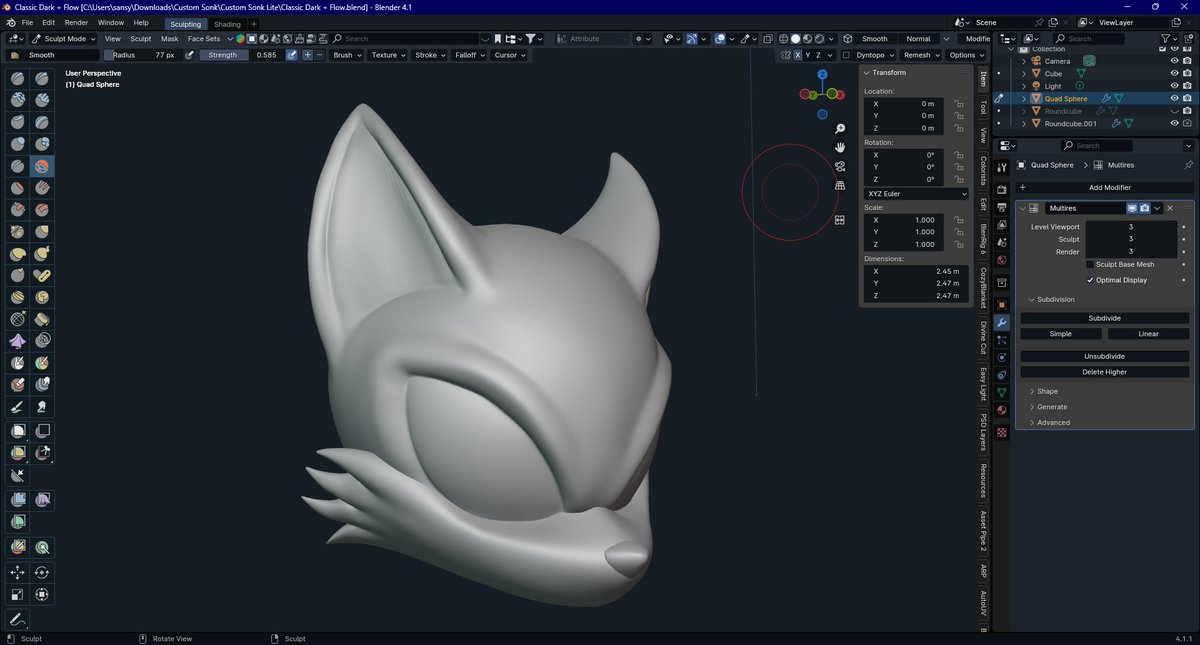The image size is (1200, 645).
Task: Select the Rotate tool in toolbar
Action: pyautogui.click(x=42, y=573)
